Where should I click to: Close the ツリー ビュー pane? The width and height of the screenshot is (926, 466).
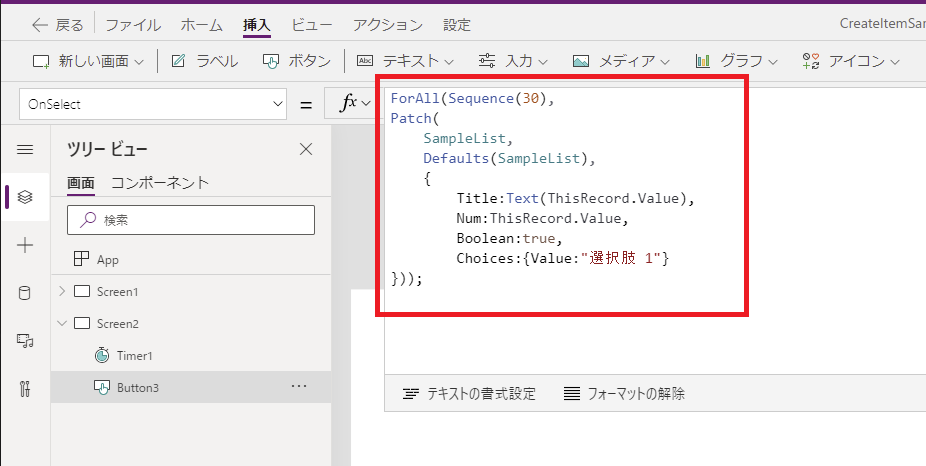click(x=306, y=149)
